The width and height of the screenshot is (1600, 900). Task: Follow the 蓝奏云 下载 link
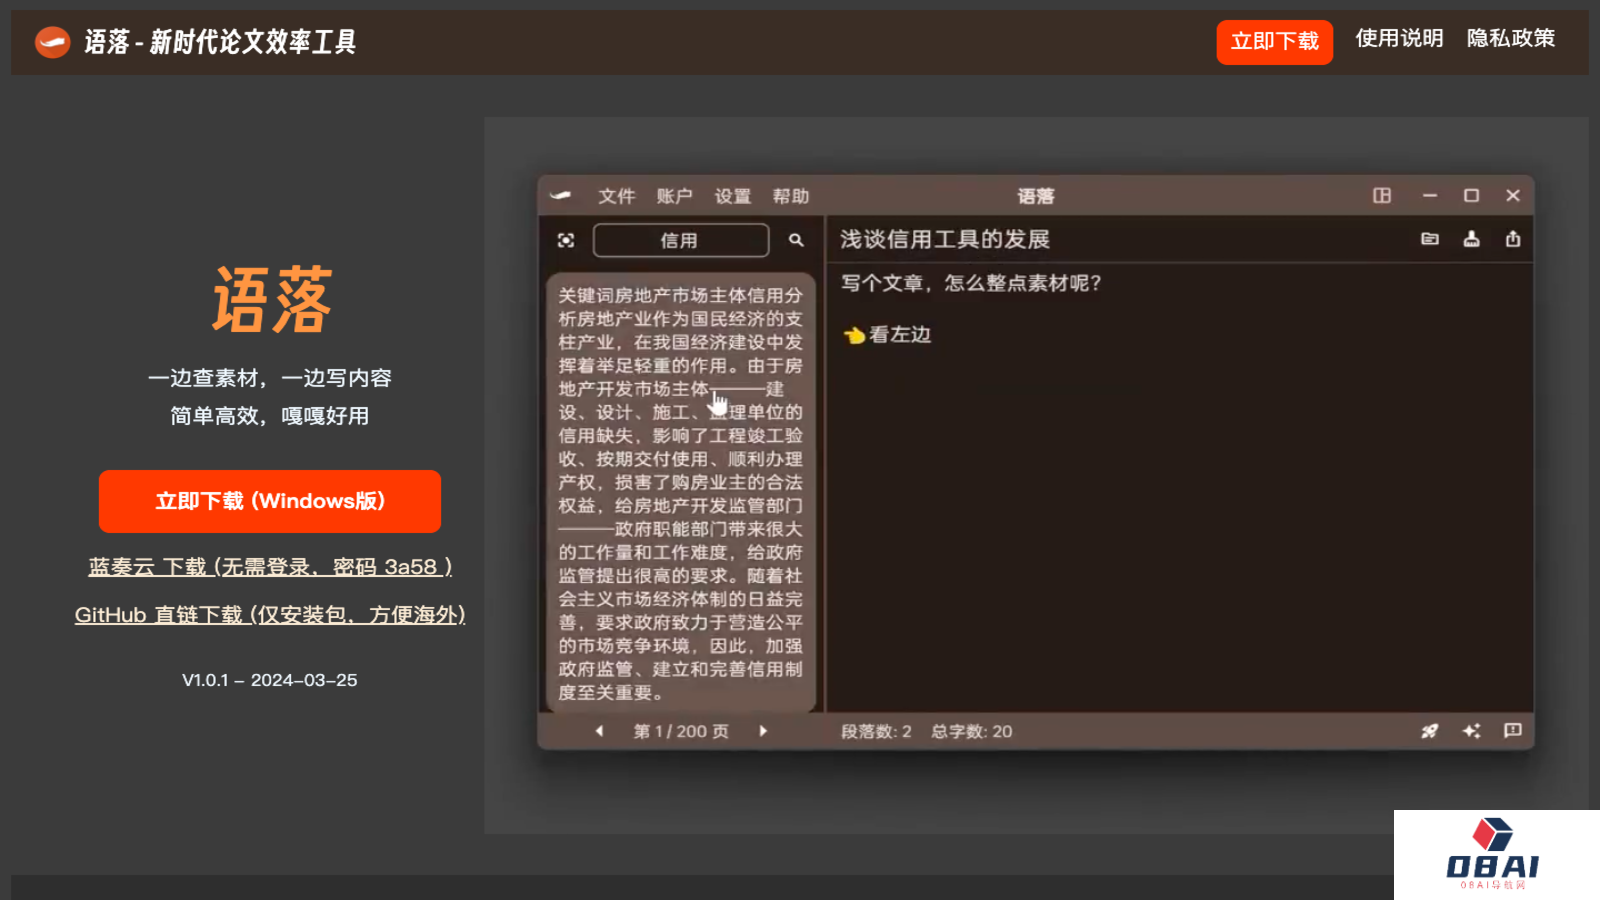pyautogui.click(x=269, y=567)
